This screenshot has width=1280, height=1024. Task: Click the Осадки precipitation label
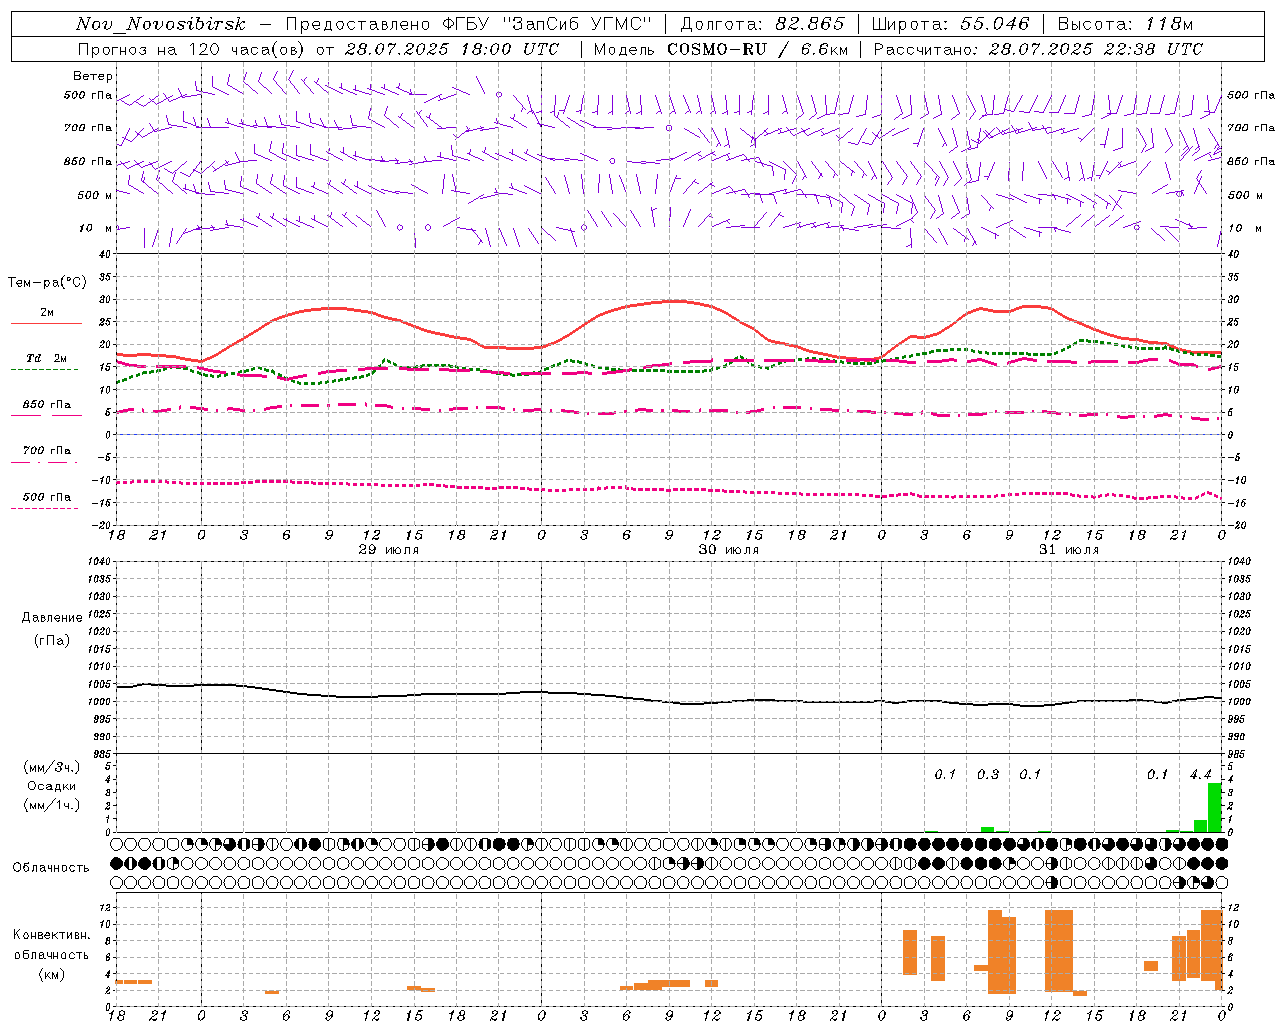[51, 786]
